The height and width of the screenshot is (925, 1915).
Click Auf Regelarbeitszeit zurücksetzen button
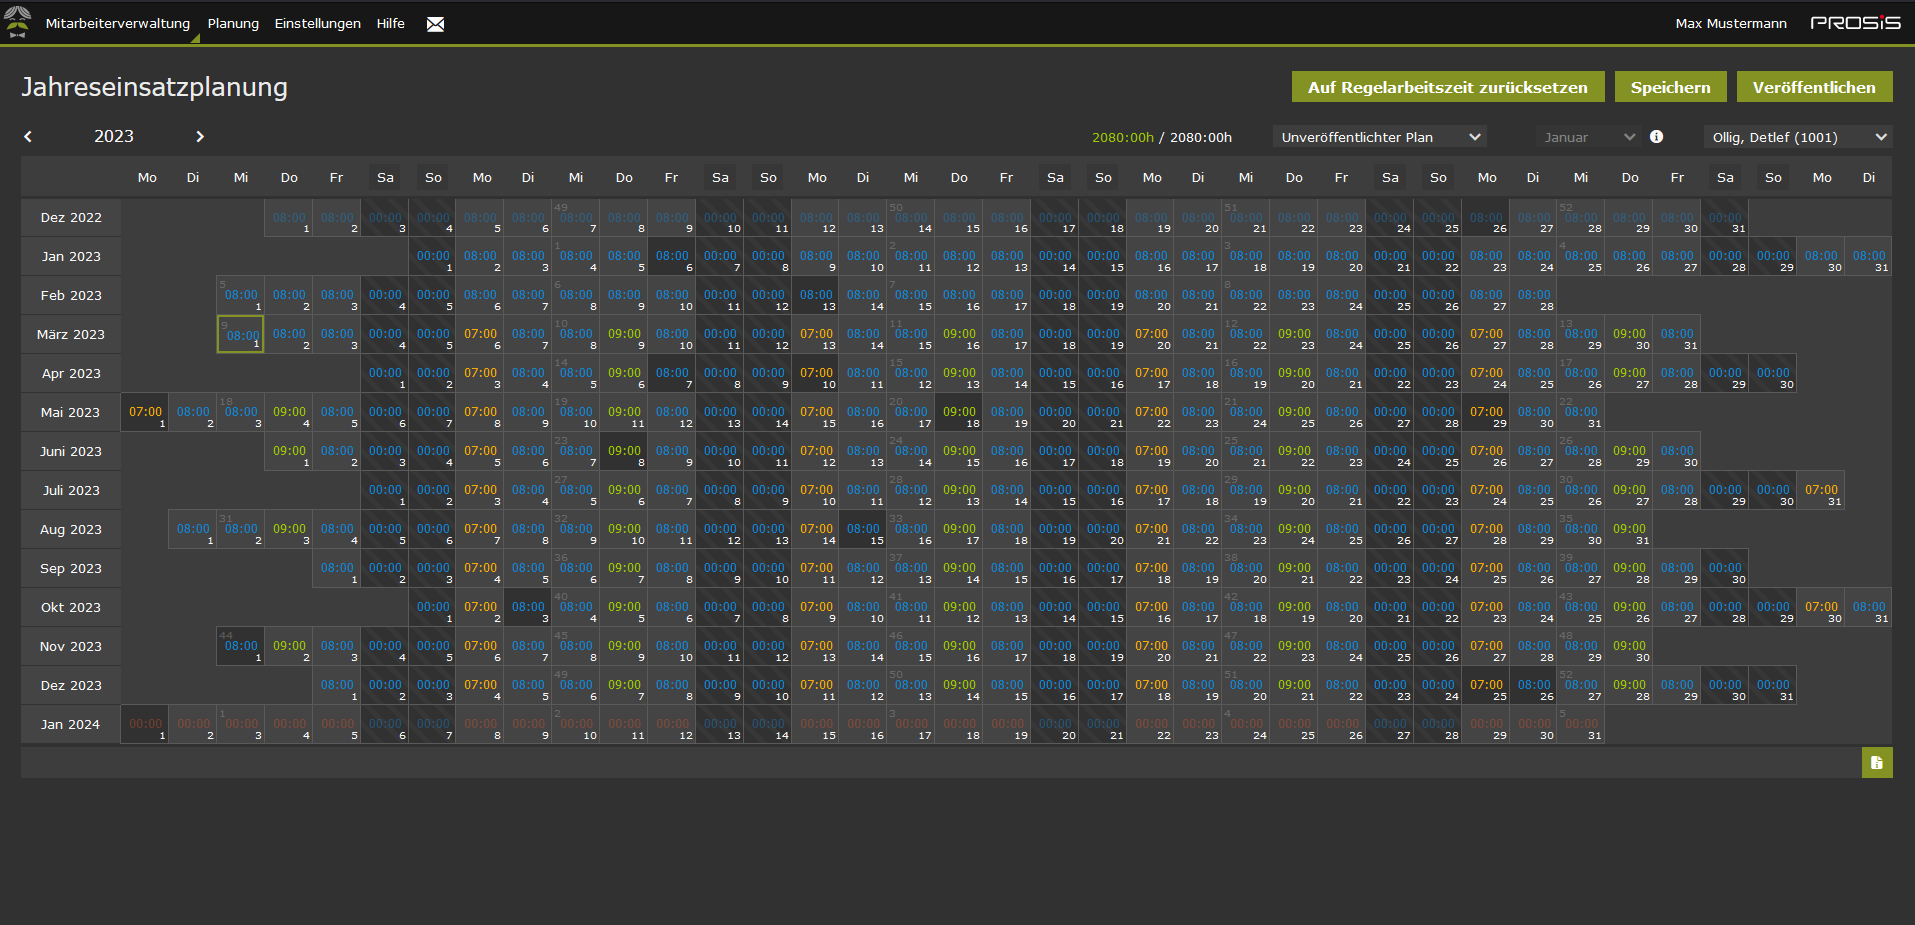tap(1448, 87)
